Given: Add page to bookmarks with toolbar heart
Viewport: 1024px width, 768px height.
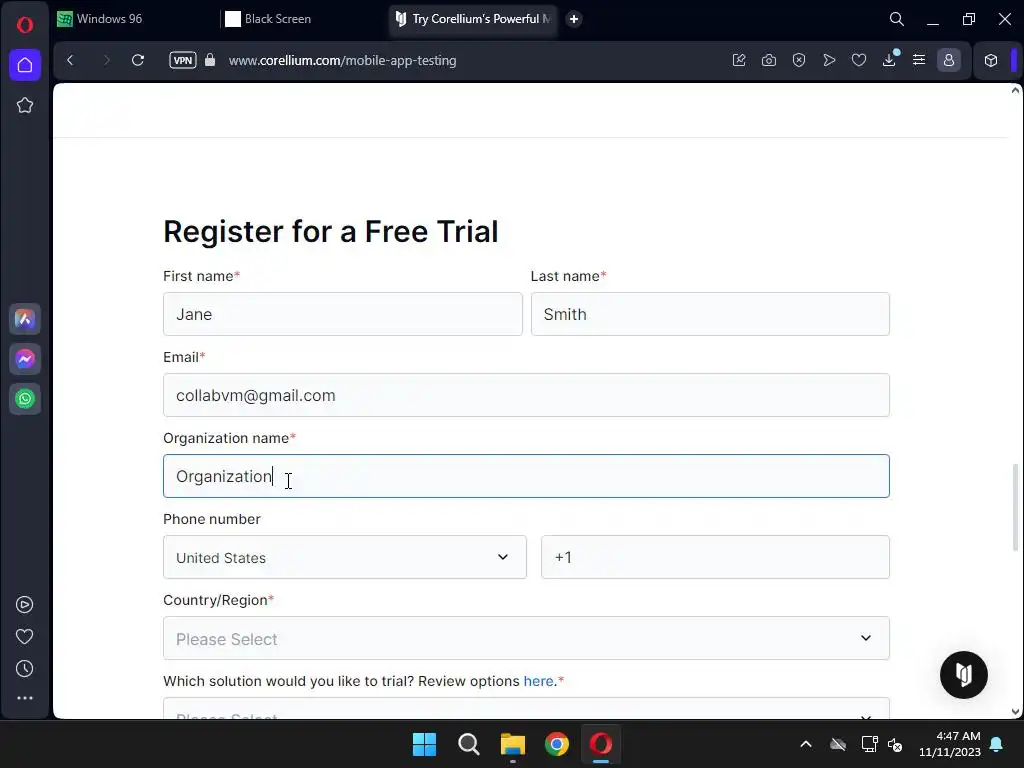Looking at the screenshot, I should coord(859,60).
